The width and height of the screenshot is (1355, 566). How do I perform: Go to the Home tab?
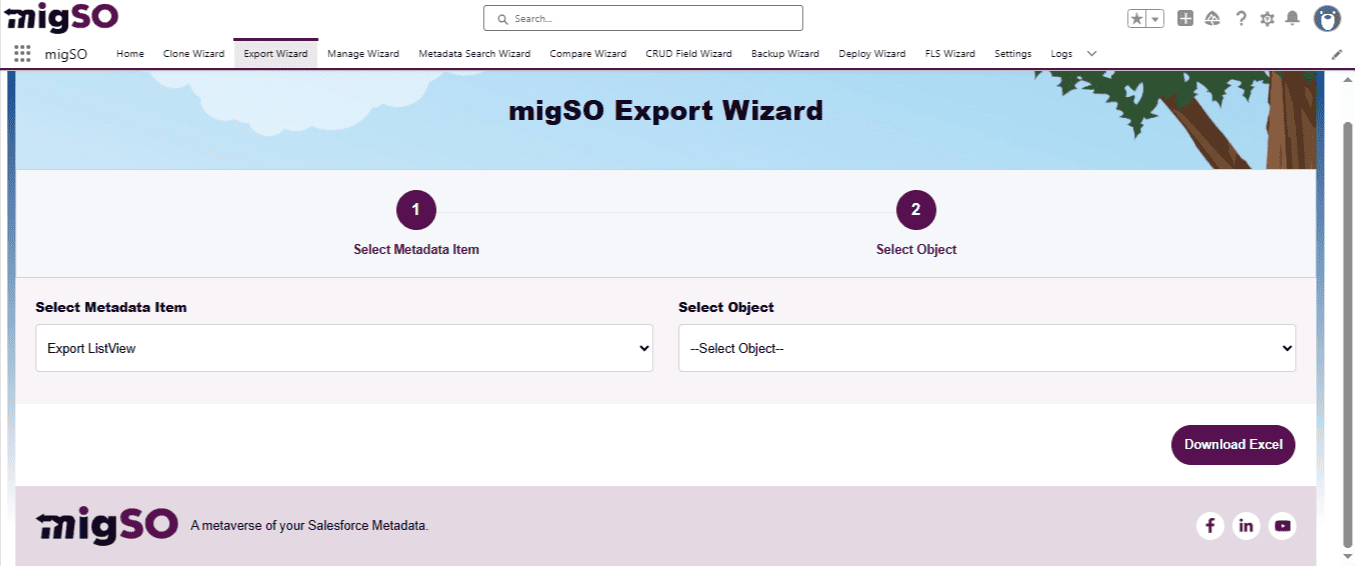click(130, 54)
